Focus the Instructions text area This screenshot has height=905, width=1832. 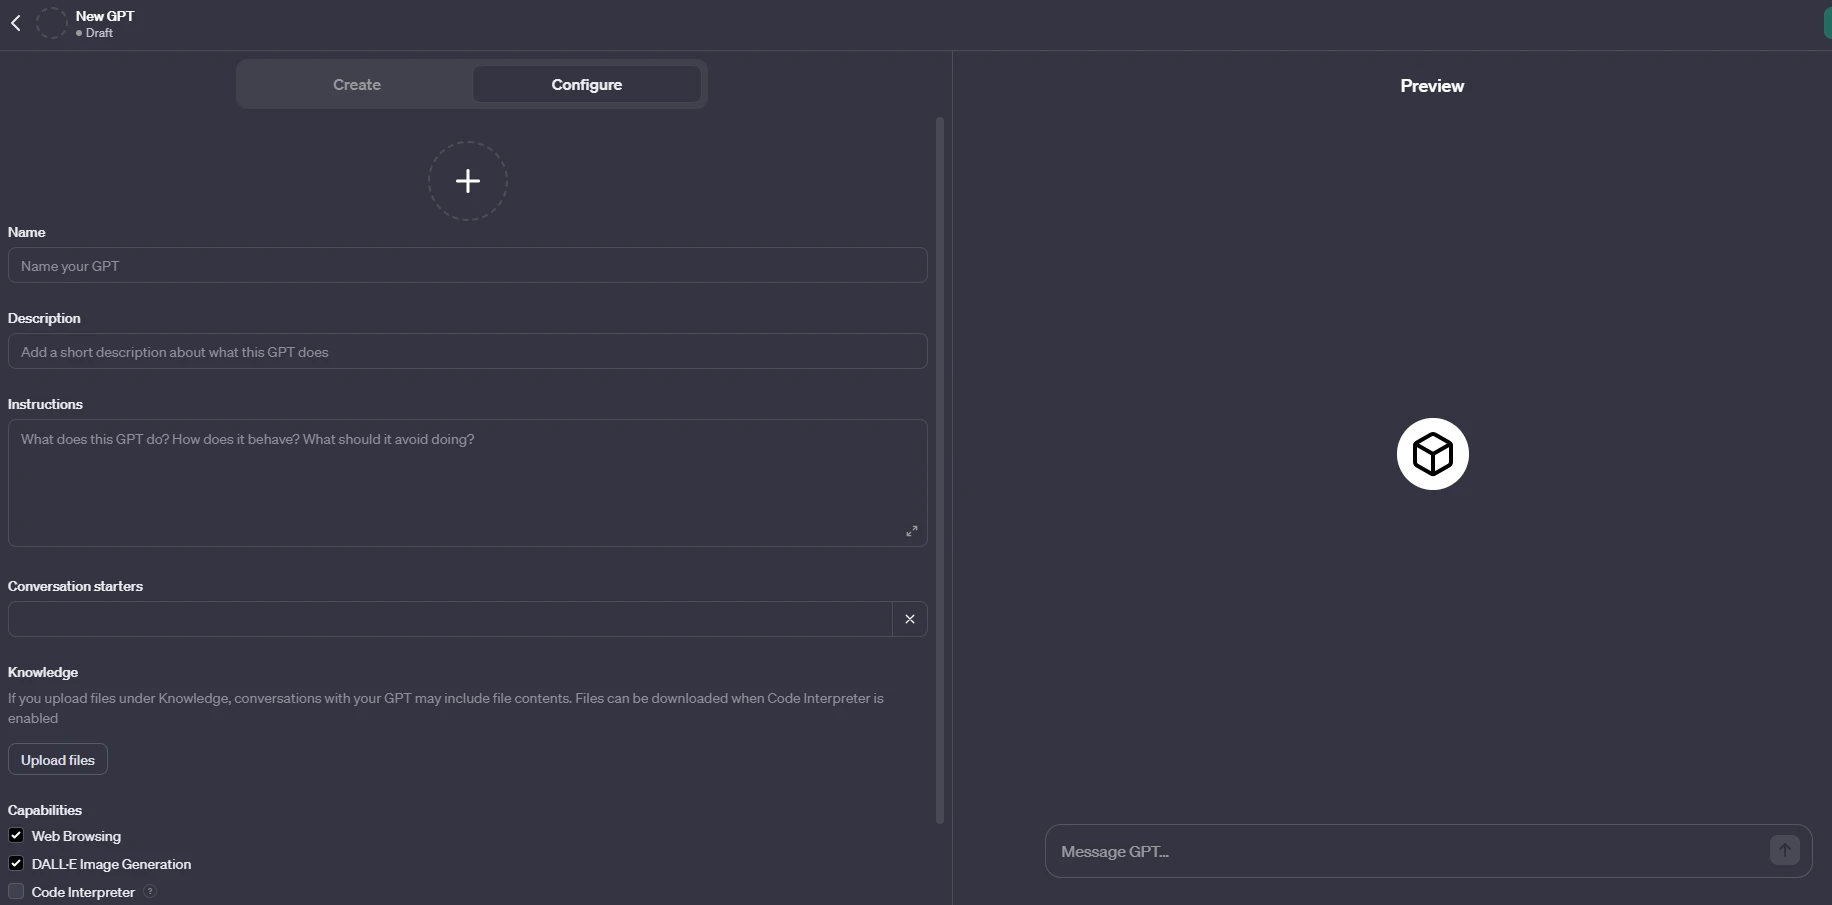(x=468, y=483)
